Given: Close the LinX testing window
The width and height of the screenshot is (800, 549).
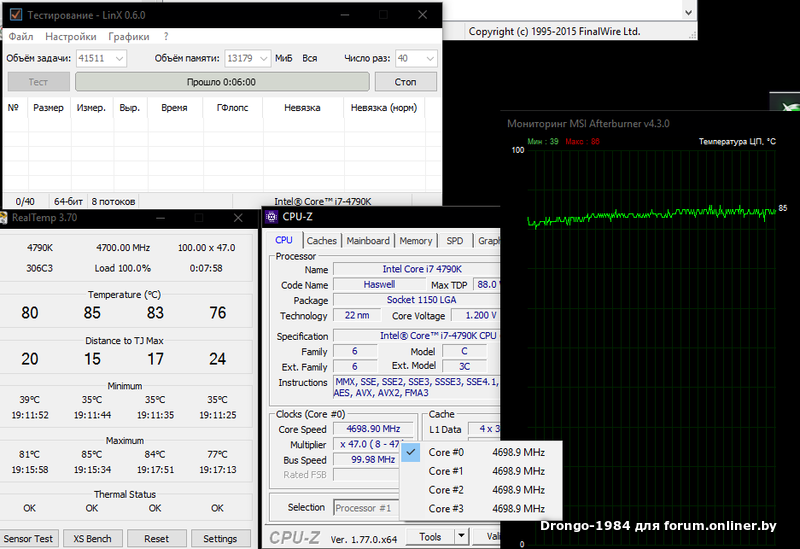Looking at the screenshot, I should 421,17.
